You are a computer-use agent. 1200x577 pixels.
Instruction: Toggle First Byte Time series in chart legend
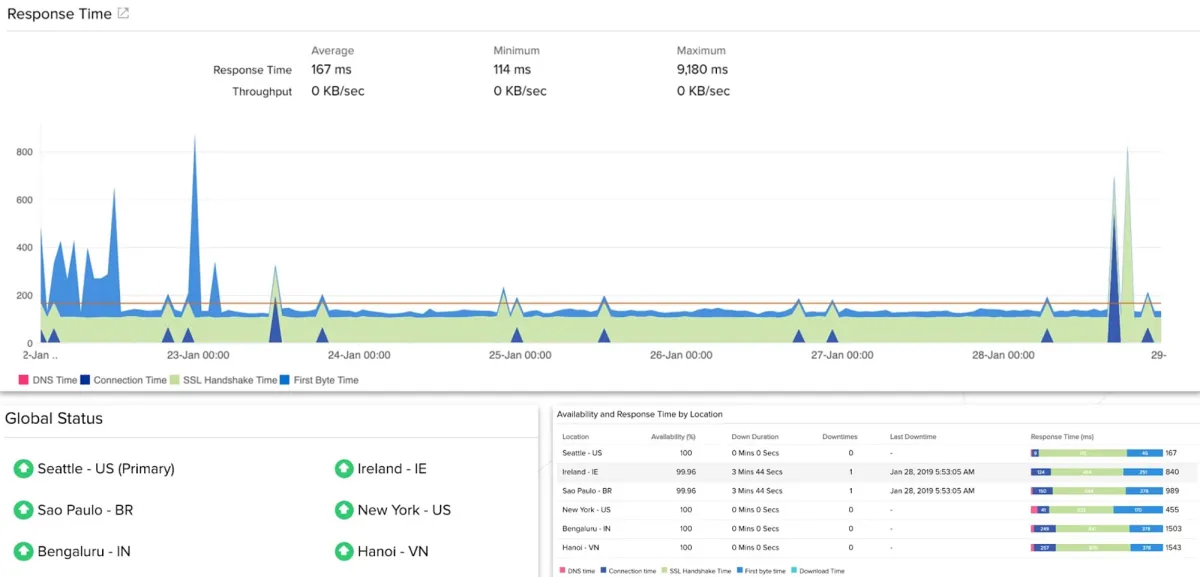pos(320,380)
